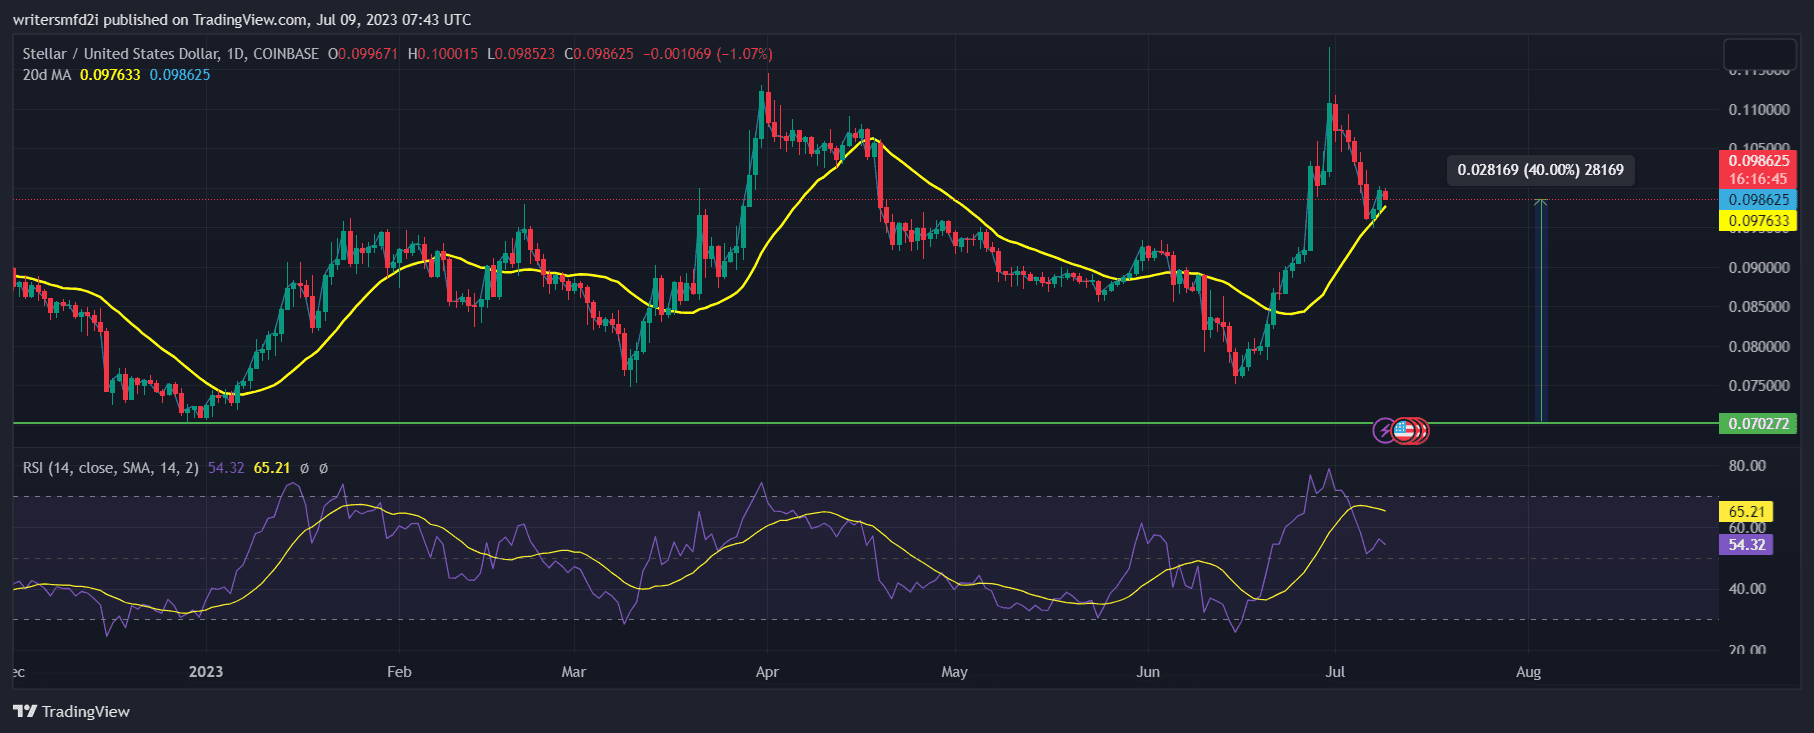Click the green 0.070272 price label
This screenshot has height=733, width=1814.
pyautogui.click(x=1757, y=424)
